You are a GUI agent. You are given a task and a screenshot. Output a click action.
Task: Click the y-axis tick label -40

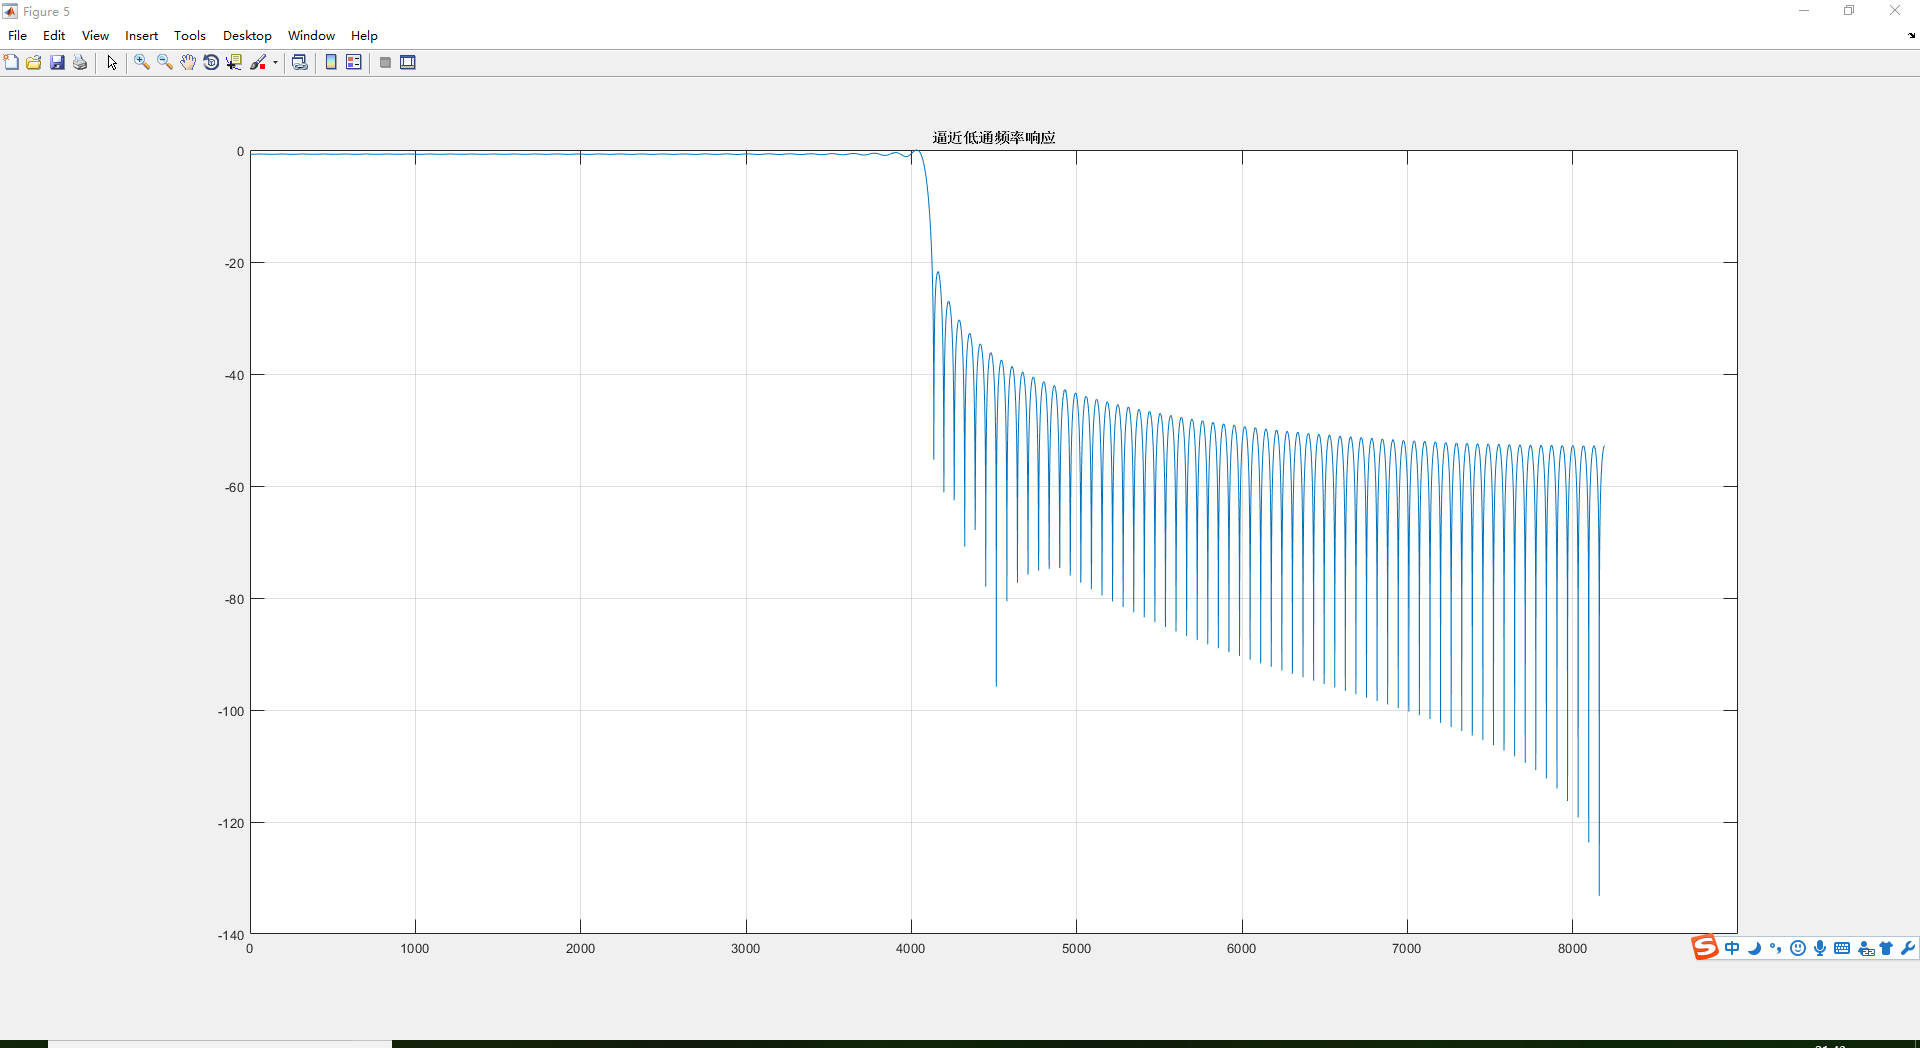point(234,376)
